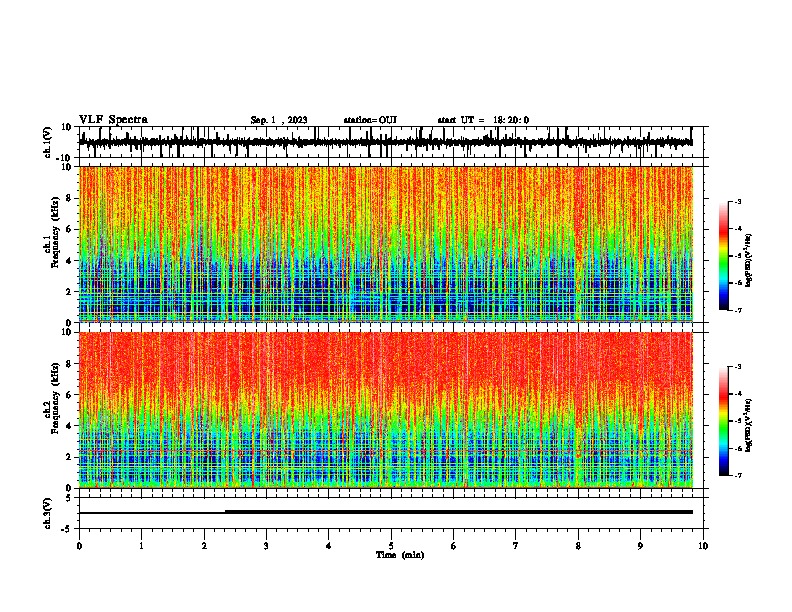The image size is (792, 612).
Task: Click time-axis tick label "0" at the bottom
Action: 79,546
